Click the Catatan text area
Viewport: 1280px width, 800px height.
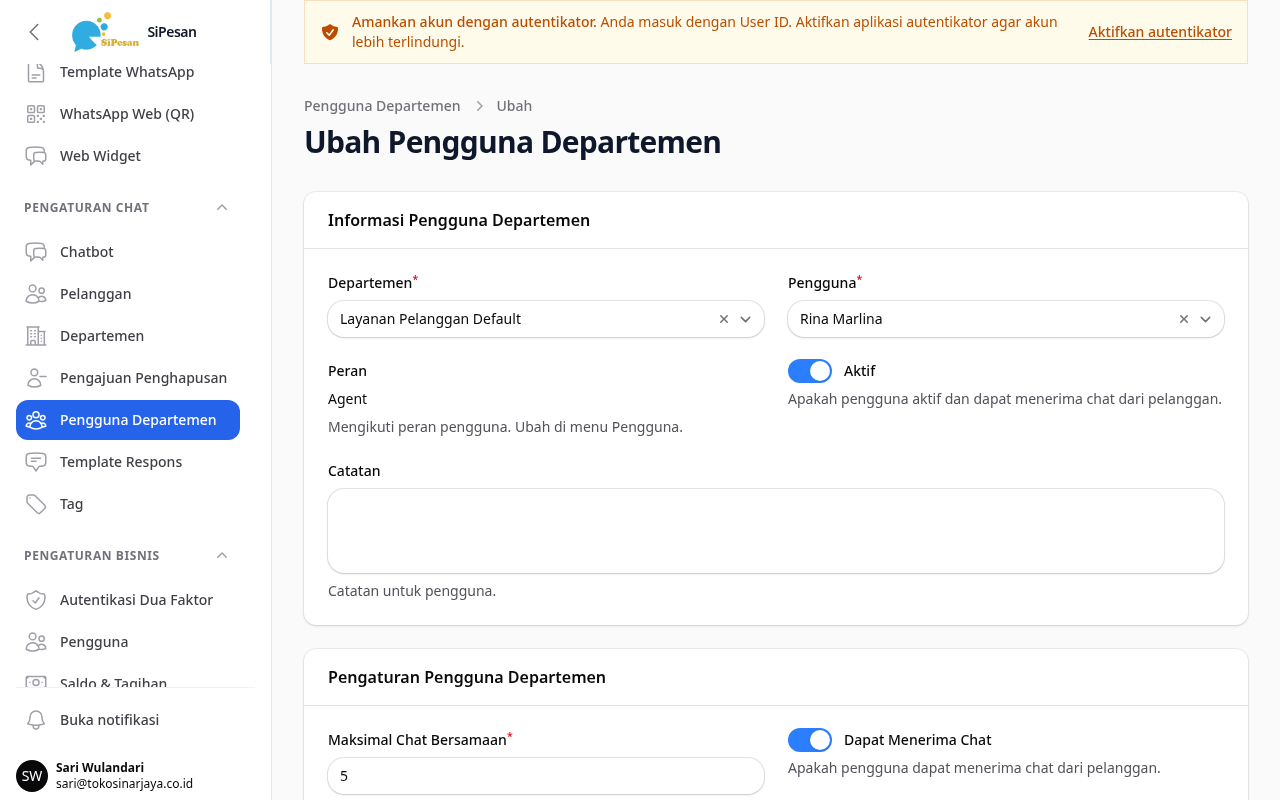click(x=776, y=531)
